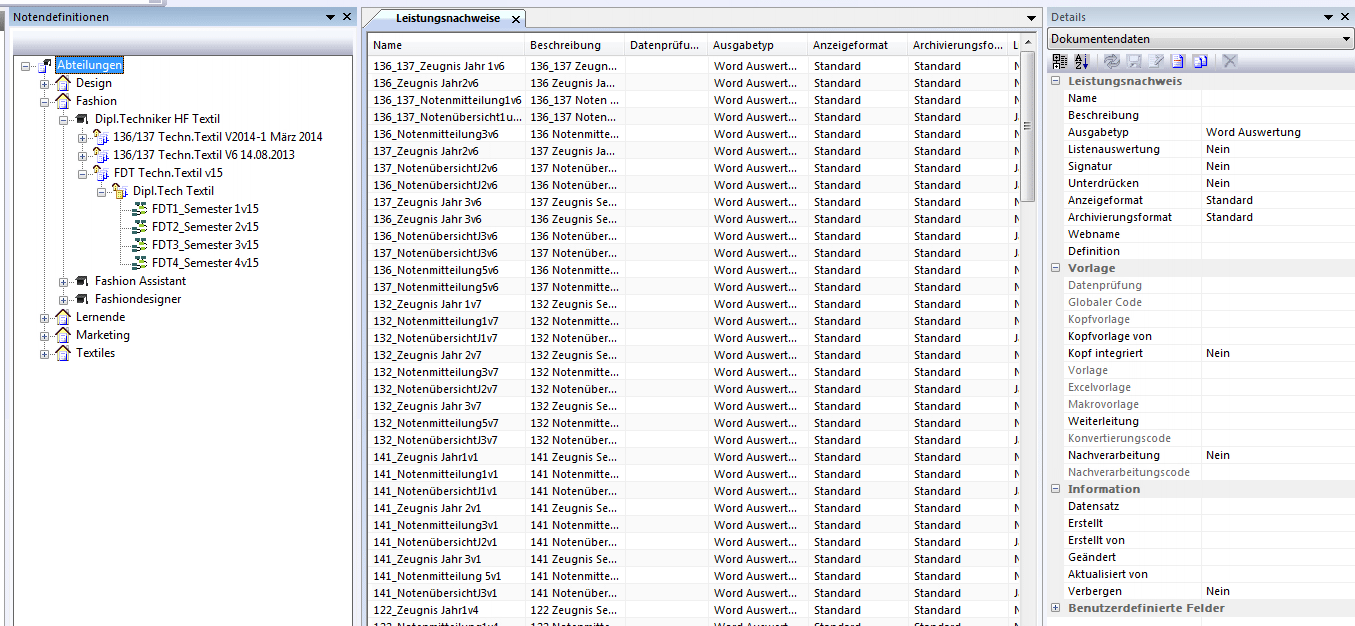Image resolution: width=1355 pixels, height=626 pixels.
Task: Click the new document icon in Details toolbar
Action: [1179, 61]
